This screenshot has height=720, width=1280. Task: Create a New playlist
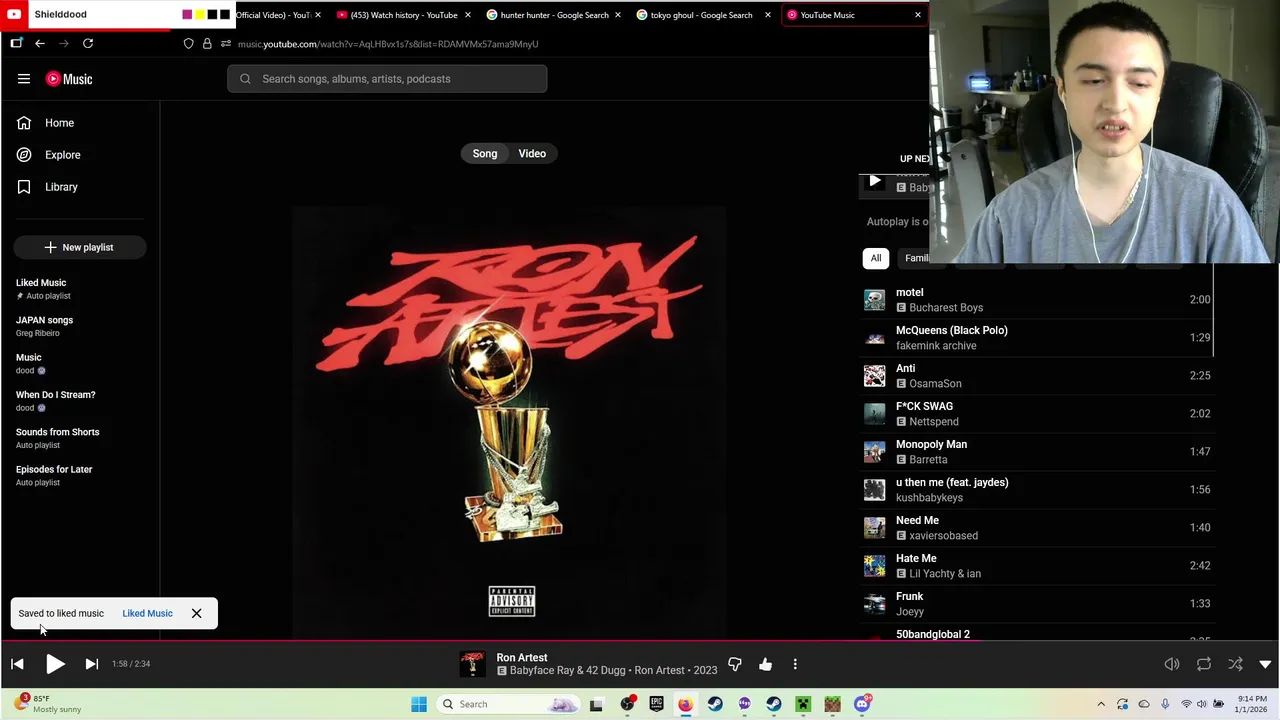(80, 247)
